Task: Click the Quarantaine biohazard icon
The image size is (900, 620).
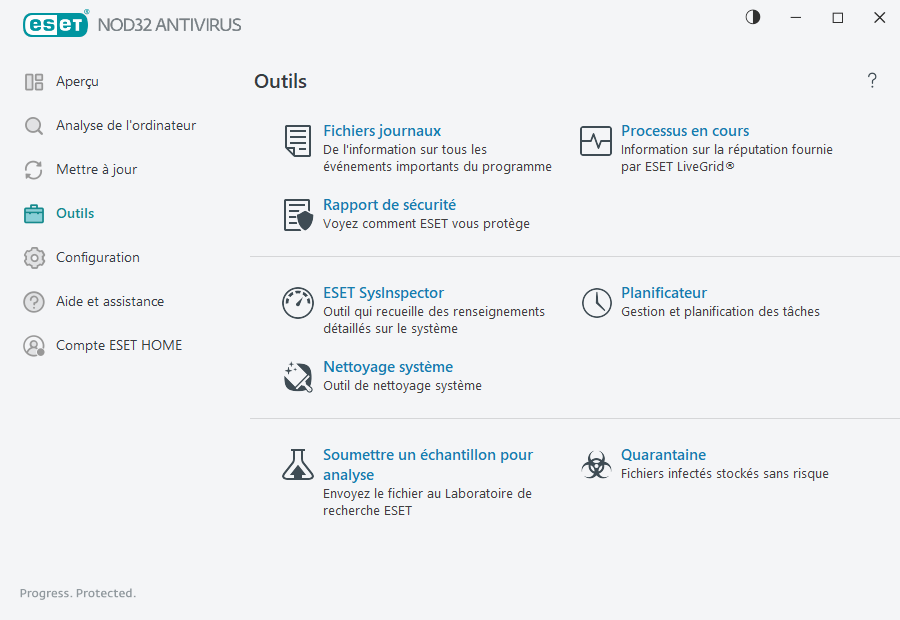Action: click(596, 464)
